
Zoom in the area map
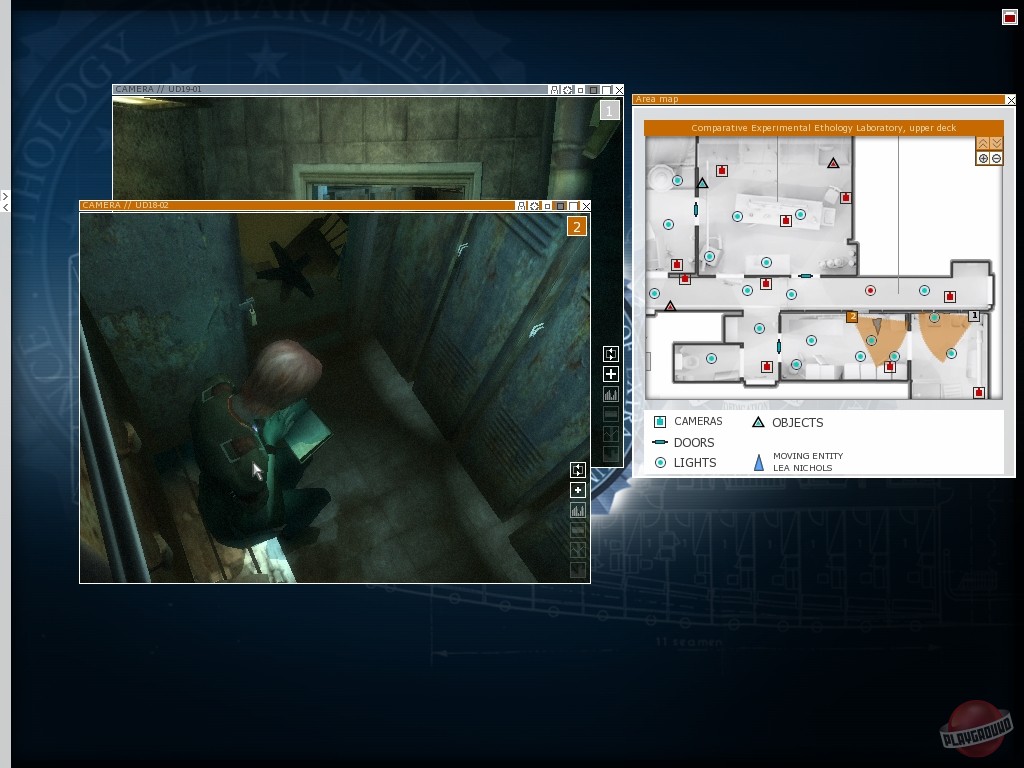(983, 159)
